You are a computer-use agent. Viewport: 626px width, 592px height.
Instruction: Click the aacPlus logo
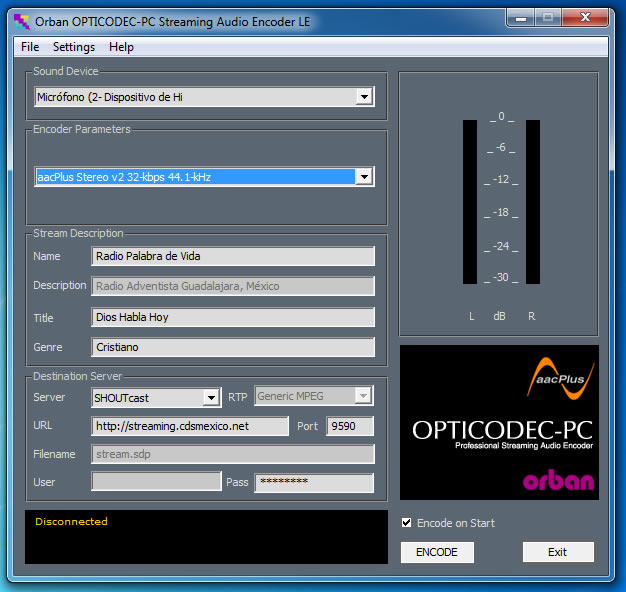561,378
